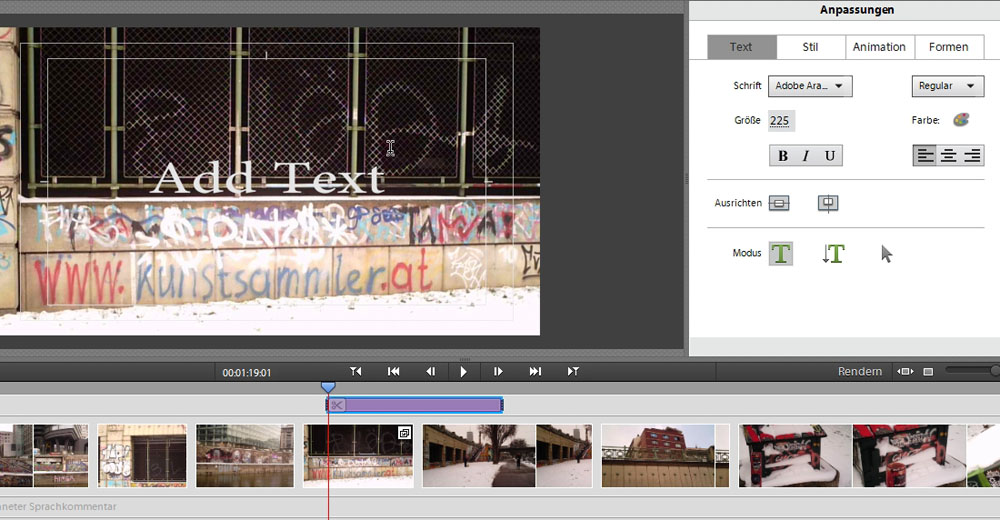This screenshot has height=520, width=1000.
Task: Go to previous edit point
Action: [x=356, y=371]
